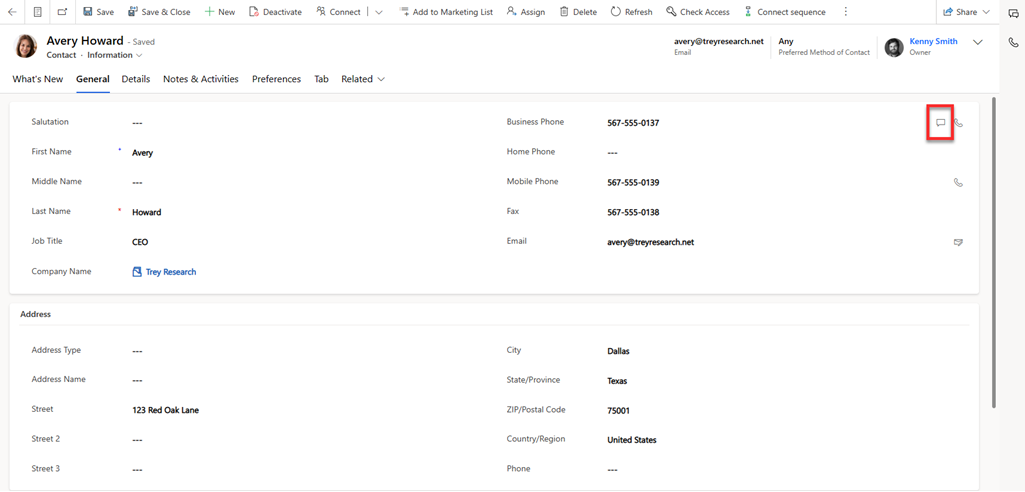Open record in new window icon
The width and height of the screenshot is (1025, 492).
62,12
